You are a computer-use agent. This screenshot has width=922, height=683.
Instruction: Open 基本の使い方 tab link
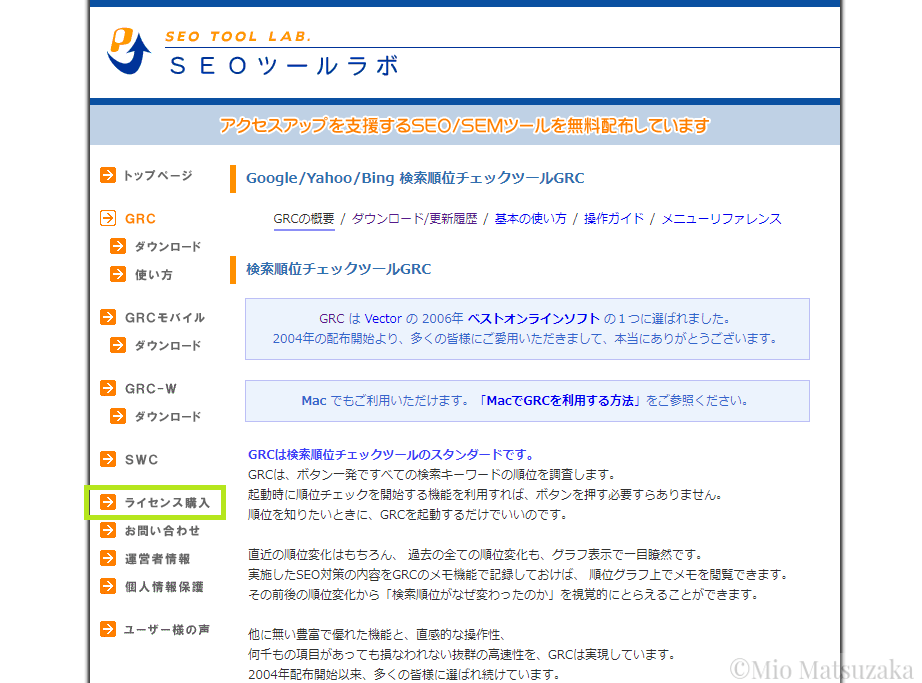[x=530, y=219]
